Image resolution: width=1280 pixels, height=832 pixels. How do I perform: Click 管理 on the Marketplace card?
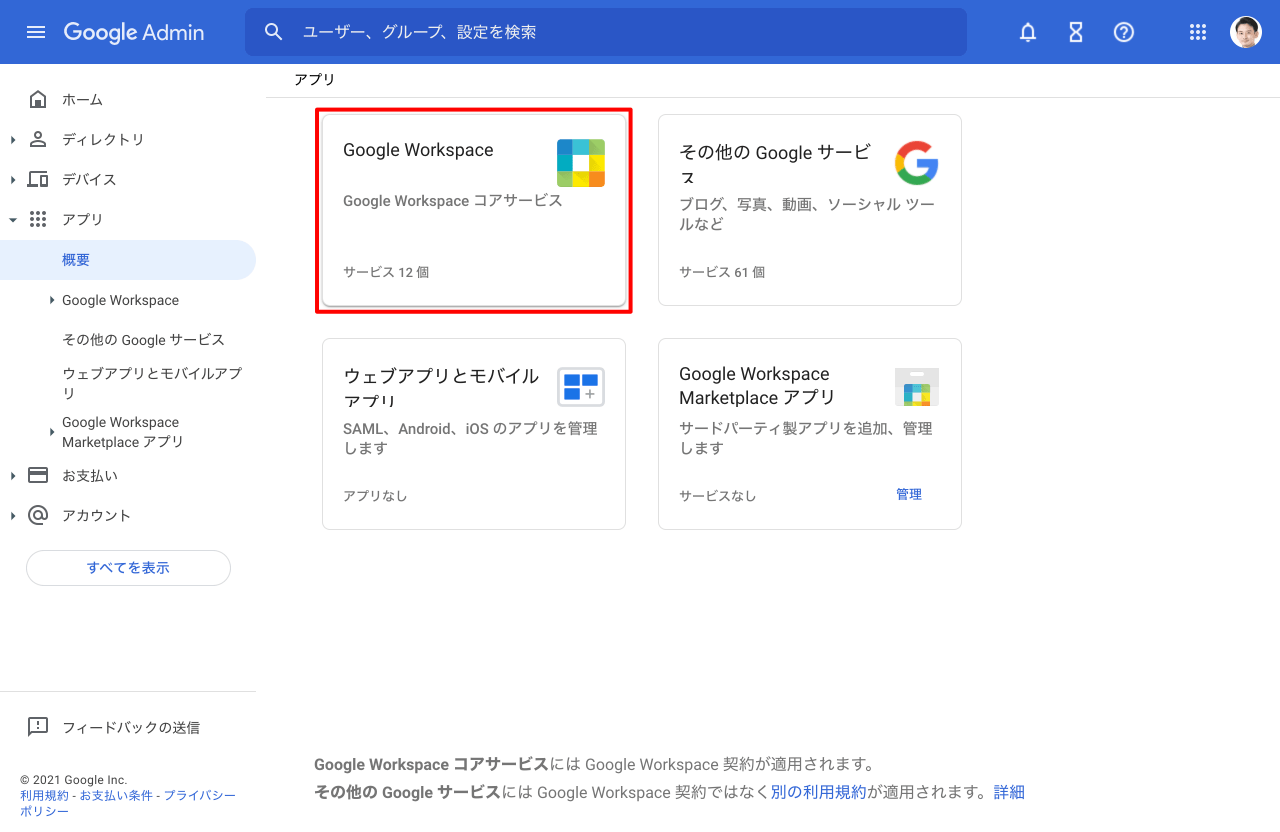[909, 494]
